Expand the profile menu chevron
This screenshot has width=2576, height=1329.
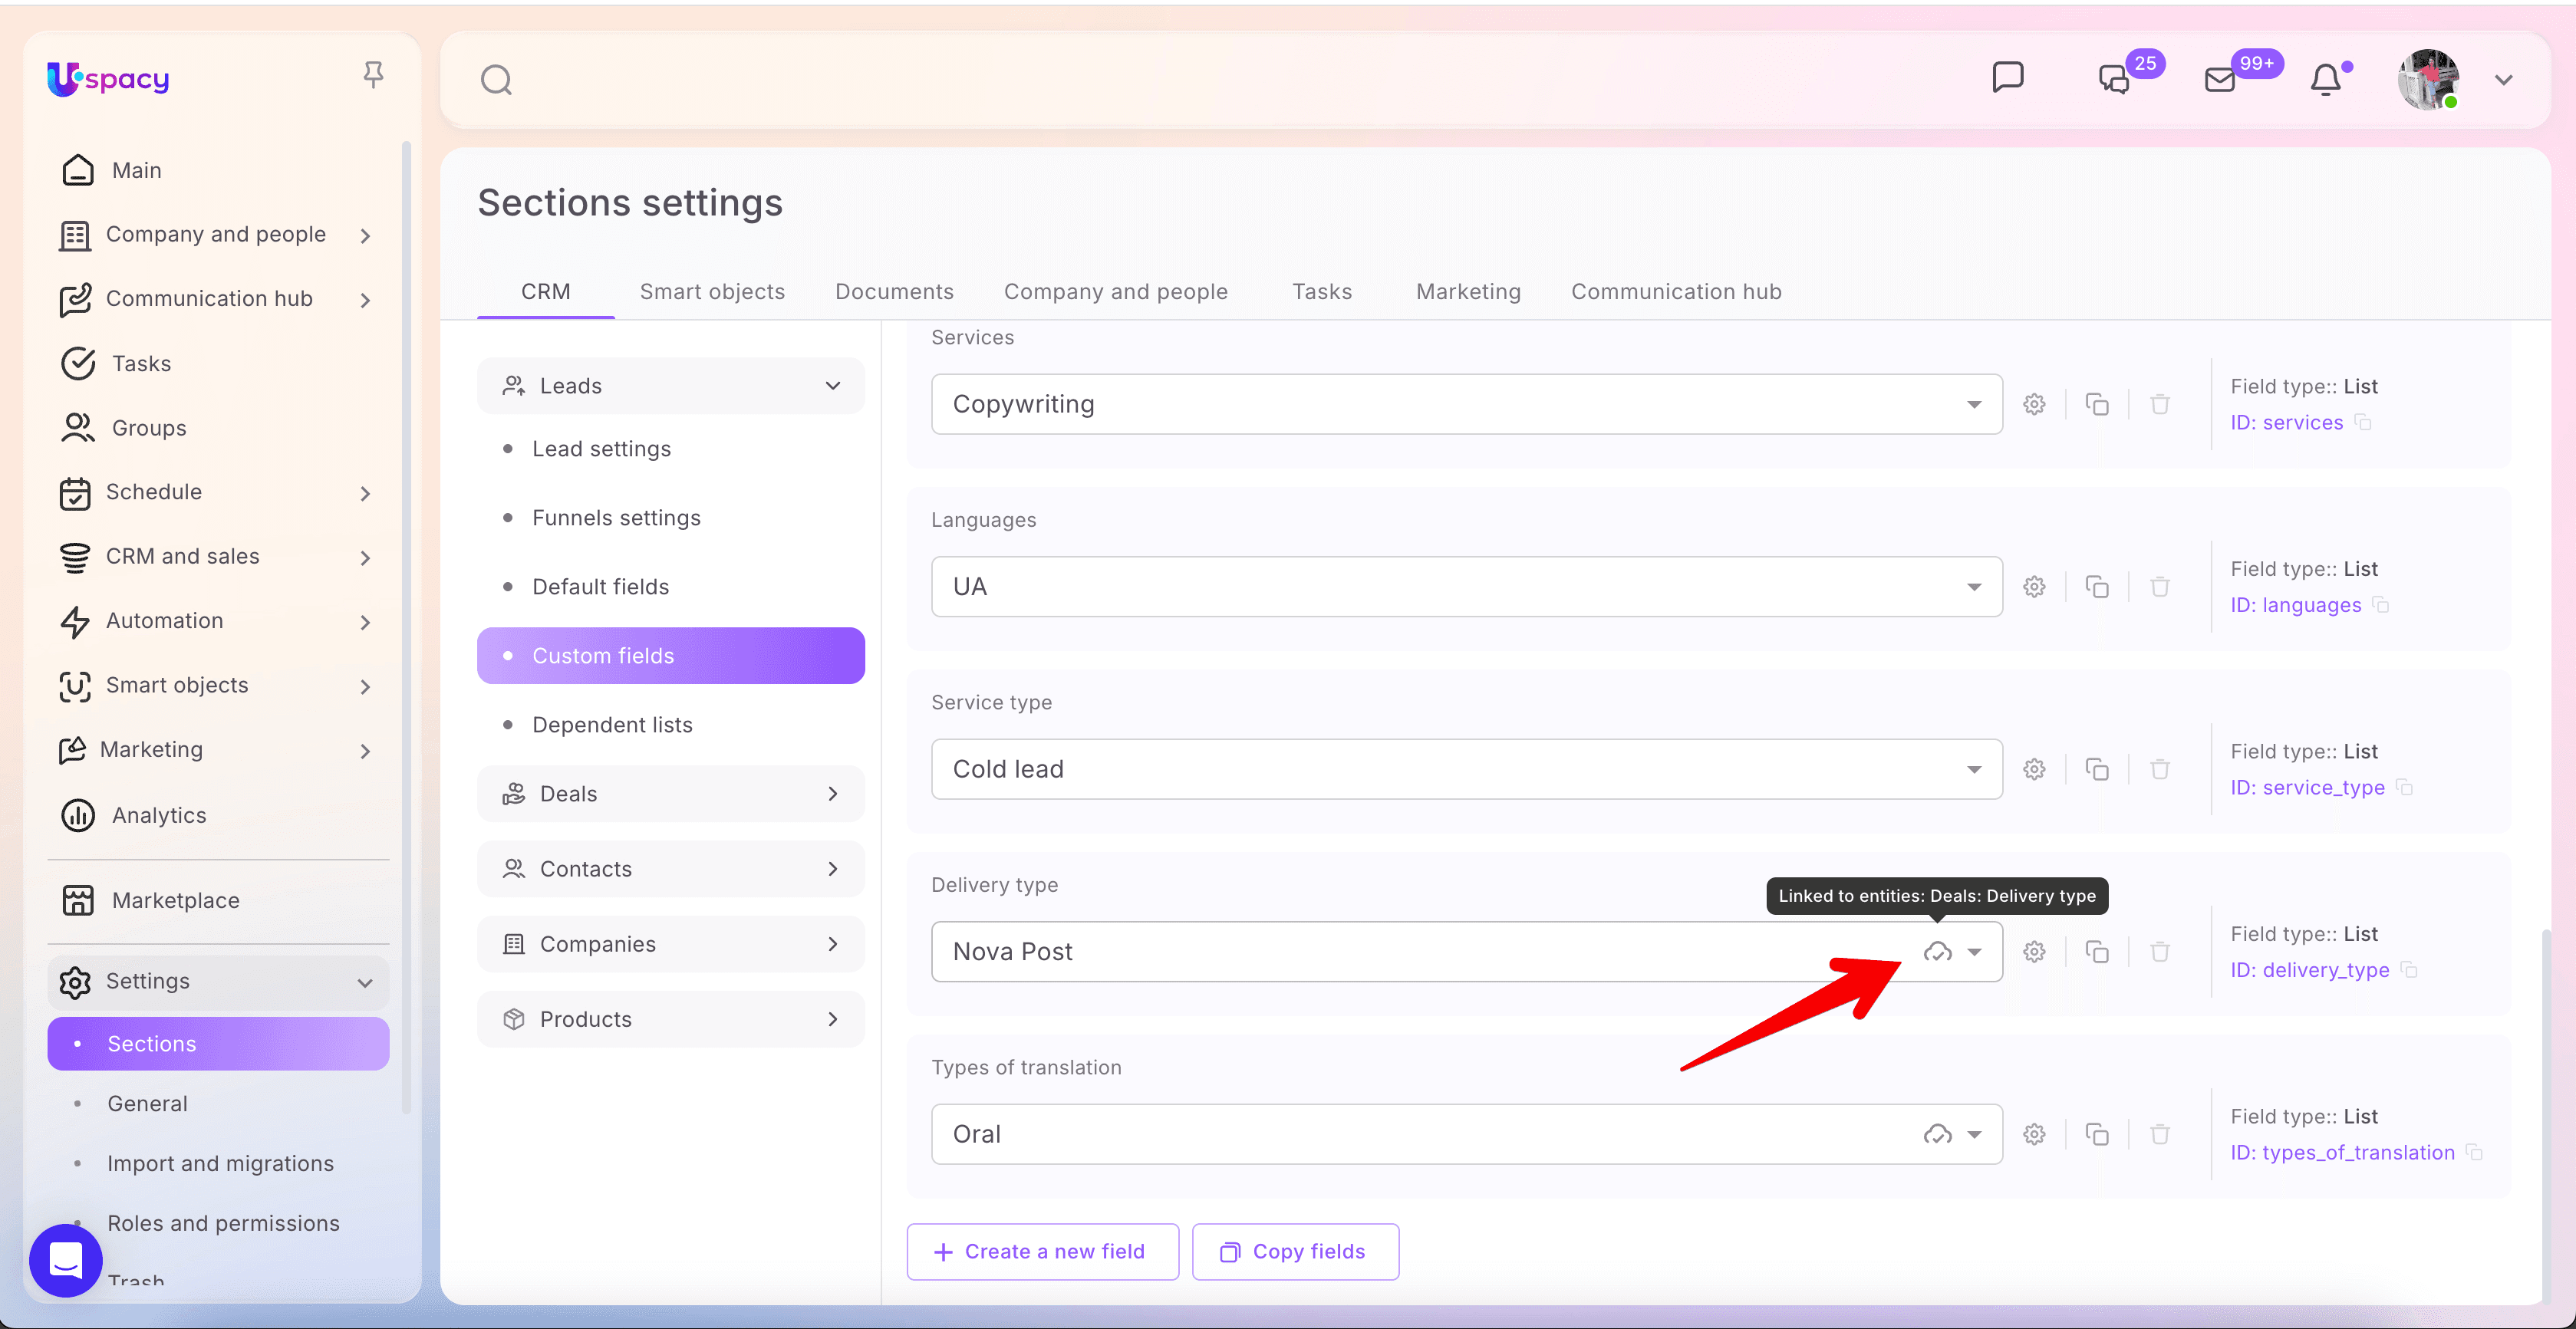click(x=2503, y=80)
